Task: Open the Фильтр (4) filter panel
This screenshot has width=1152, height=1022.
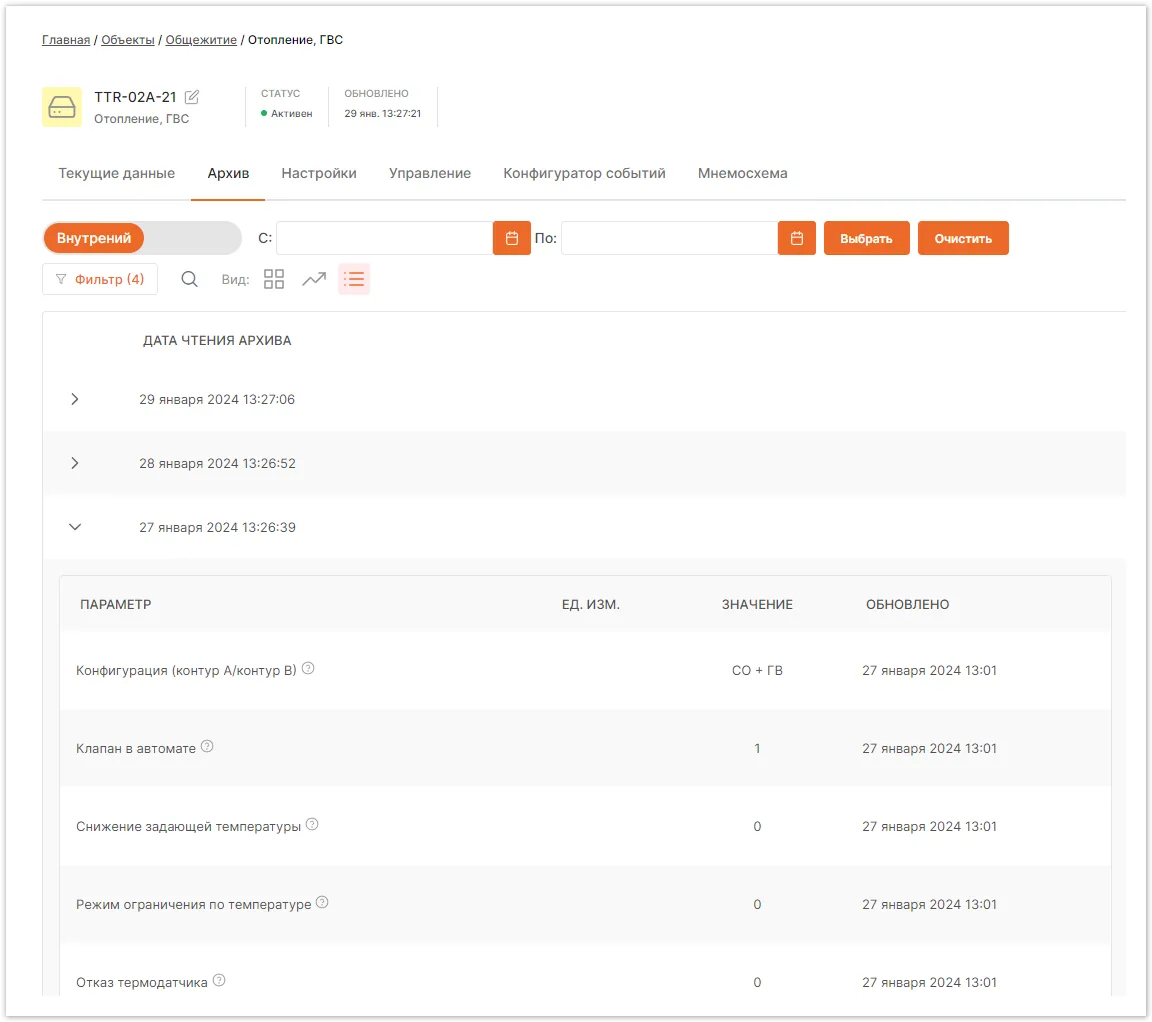Action: tap(100, 279)
